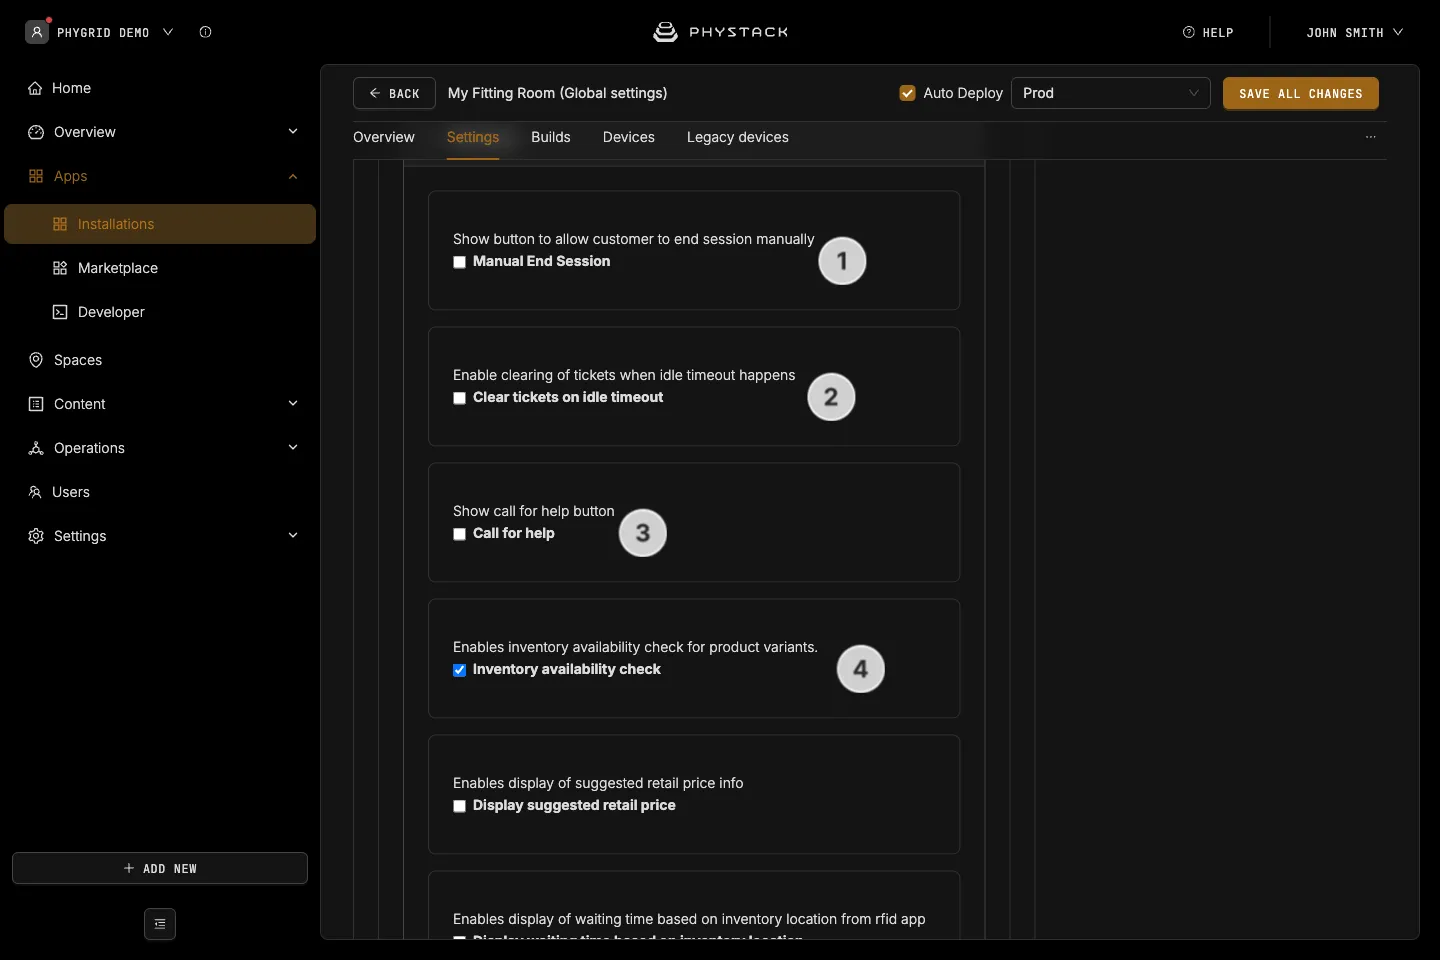Uncheck Inventory availability check
This screenshot has height=960, width=1440.
pos(460,670)
